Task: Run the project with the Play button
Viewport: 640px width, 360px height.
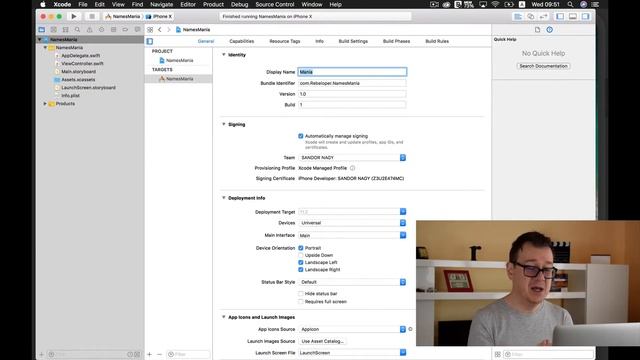Action: tap(74, 16)
